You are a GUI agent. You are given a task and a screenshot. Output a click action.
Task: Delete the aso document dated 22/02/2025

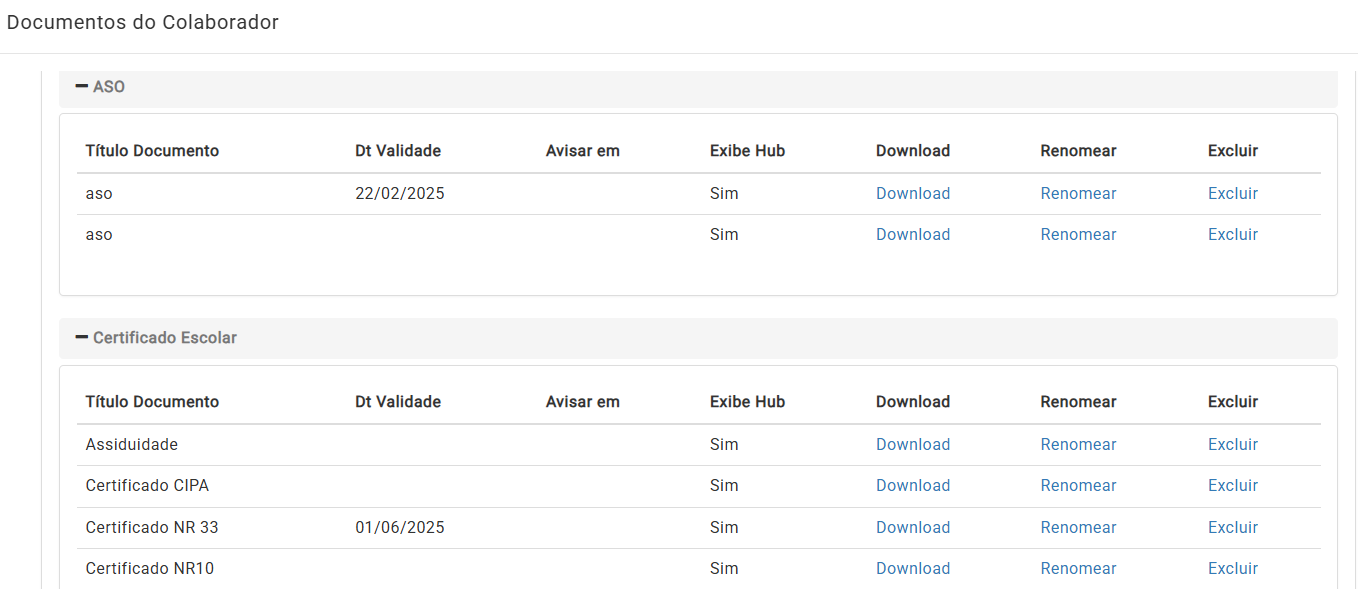(1233, 194)
